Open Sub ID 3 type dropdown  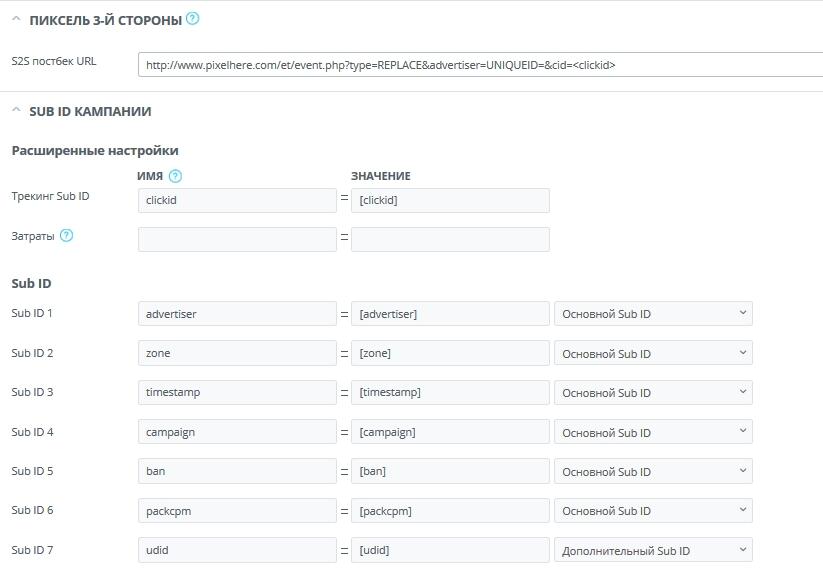653,392
